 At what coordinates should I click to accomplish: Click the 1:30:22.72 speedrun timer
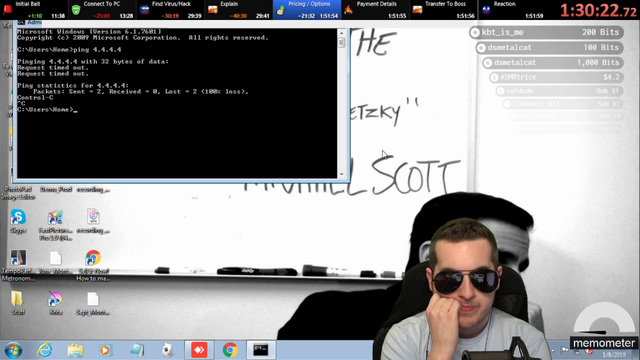click(598, 11)
